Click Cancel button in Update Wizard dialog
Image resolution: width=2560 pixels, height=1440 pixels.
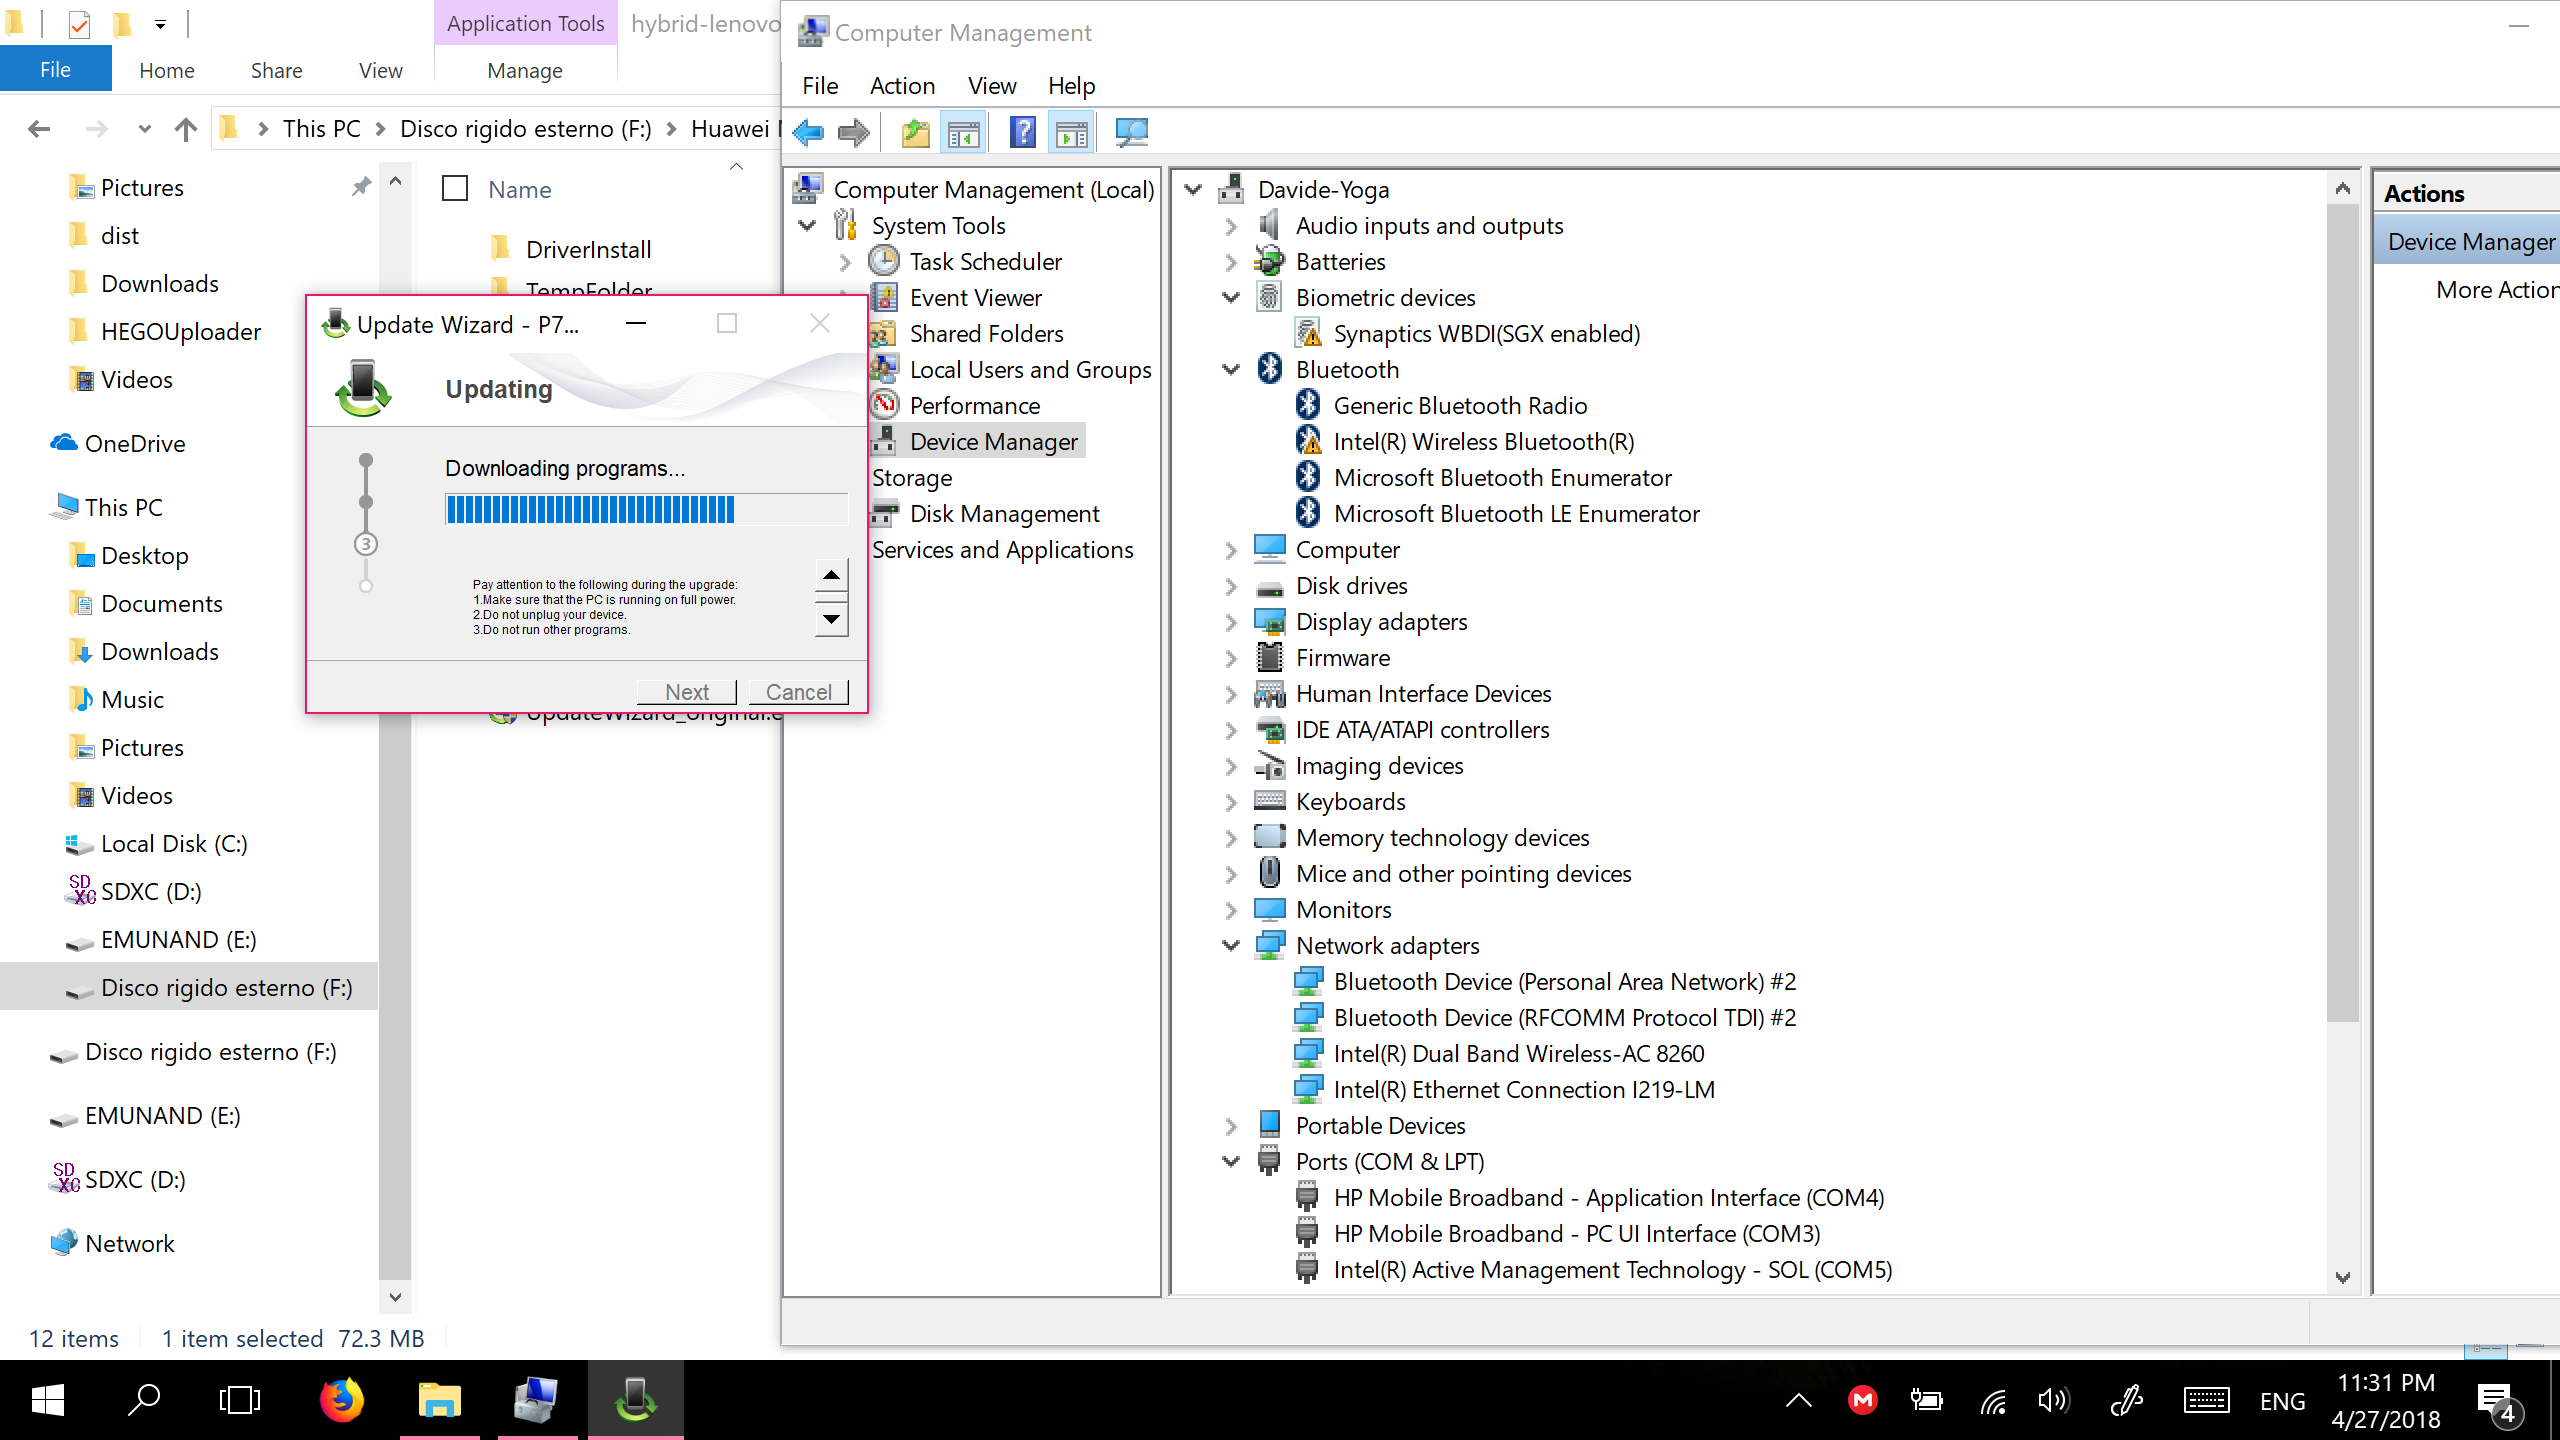pyautogui.click(x=798, y=689)
